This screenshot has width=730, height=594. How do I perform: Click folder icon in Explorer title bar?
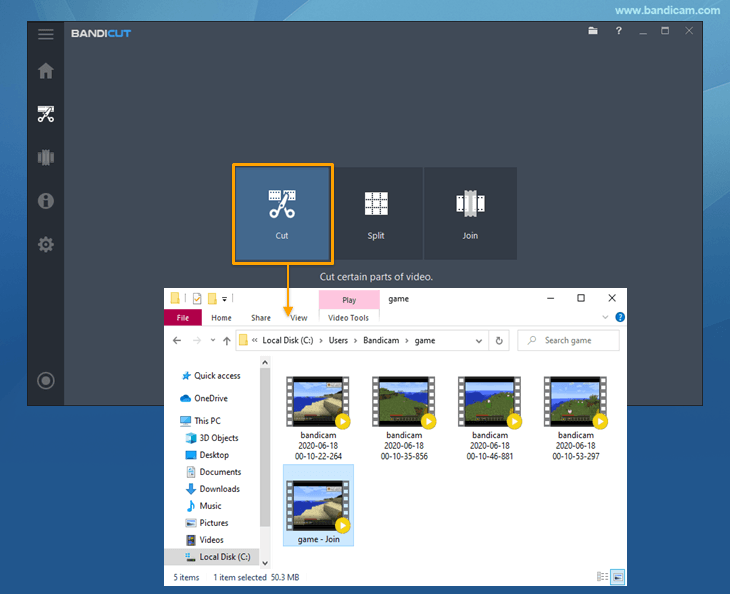point(175,298)
